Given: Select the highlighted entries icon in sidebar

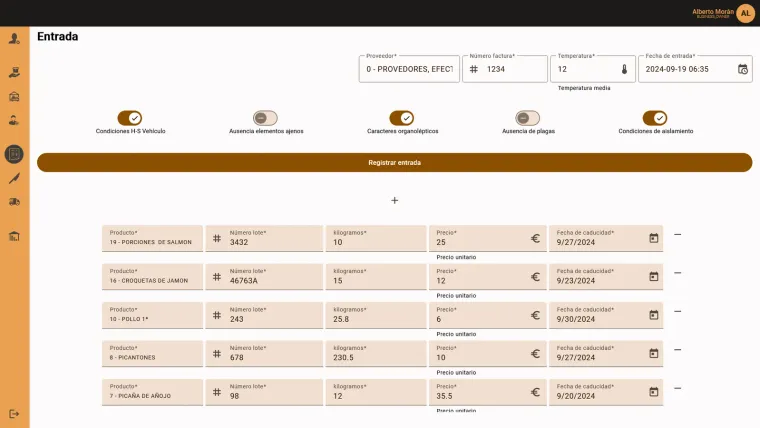Looking at the screenshot, I should pyautogui.click(x=14, y=154).
